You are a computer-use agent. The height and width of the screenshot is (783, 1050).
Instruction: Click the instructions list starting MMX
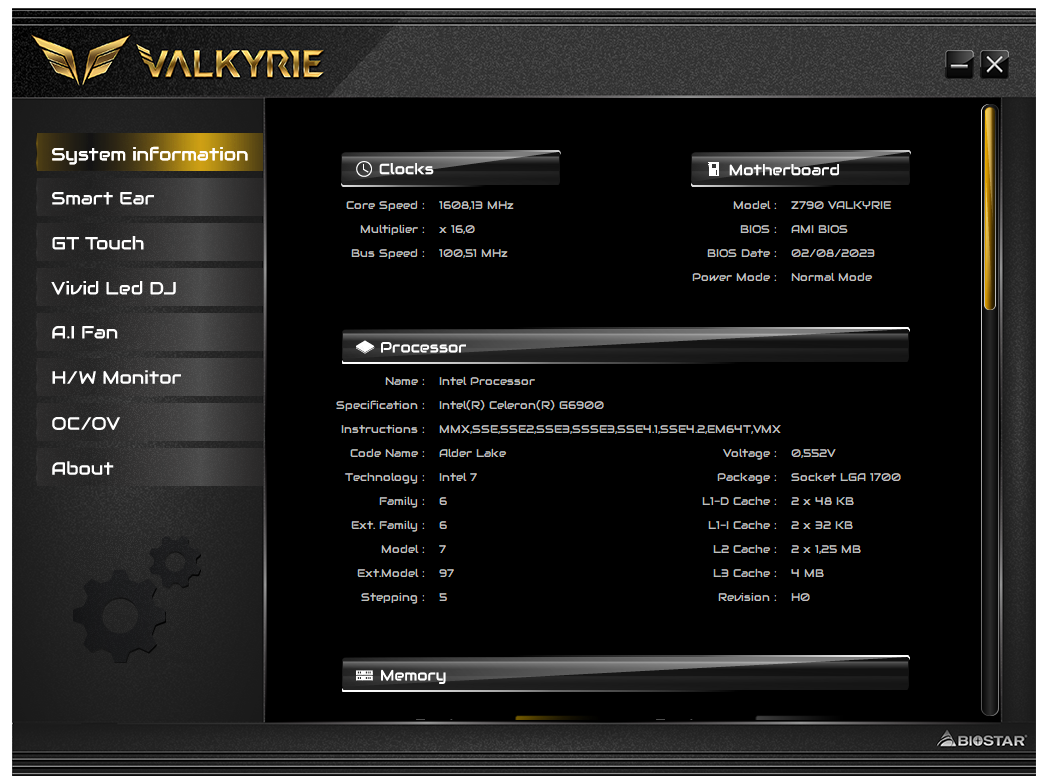609,429
